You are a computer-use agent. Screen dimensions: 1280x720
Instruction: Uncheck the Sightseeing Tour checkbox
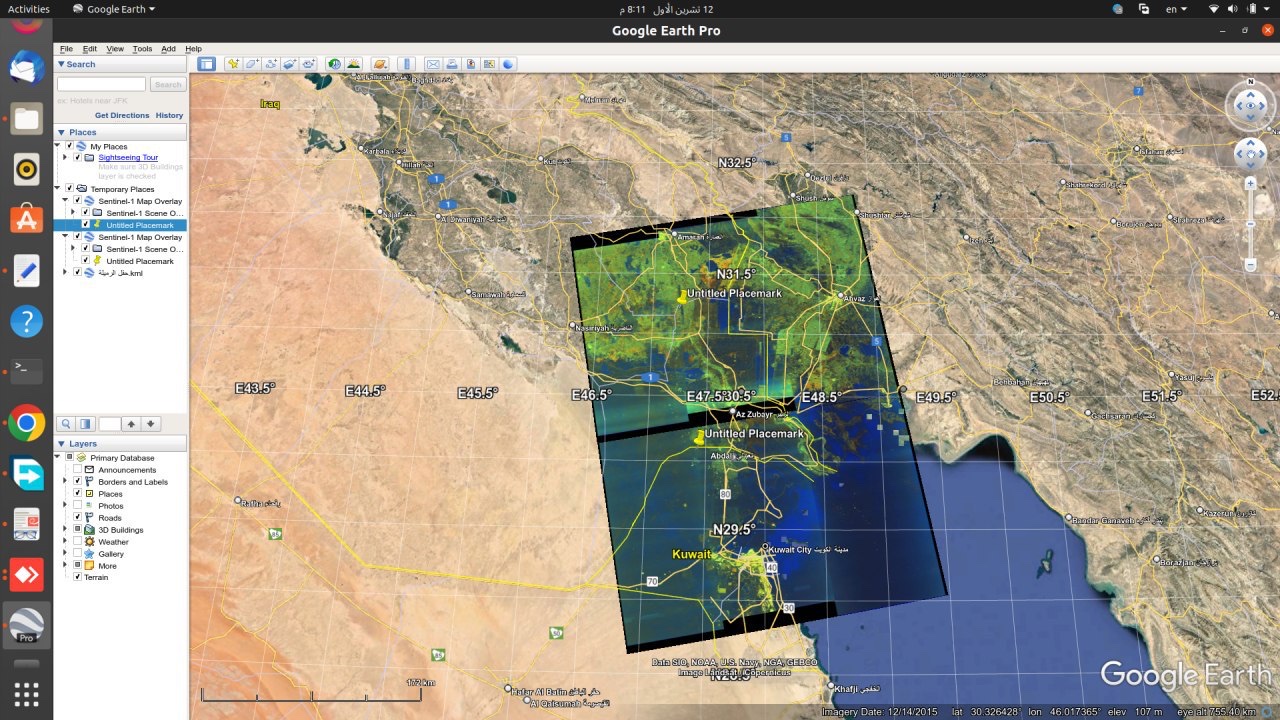77,157
